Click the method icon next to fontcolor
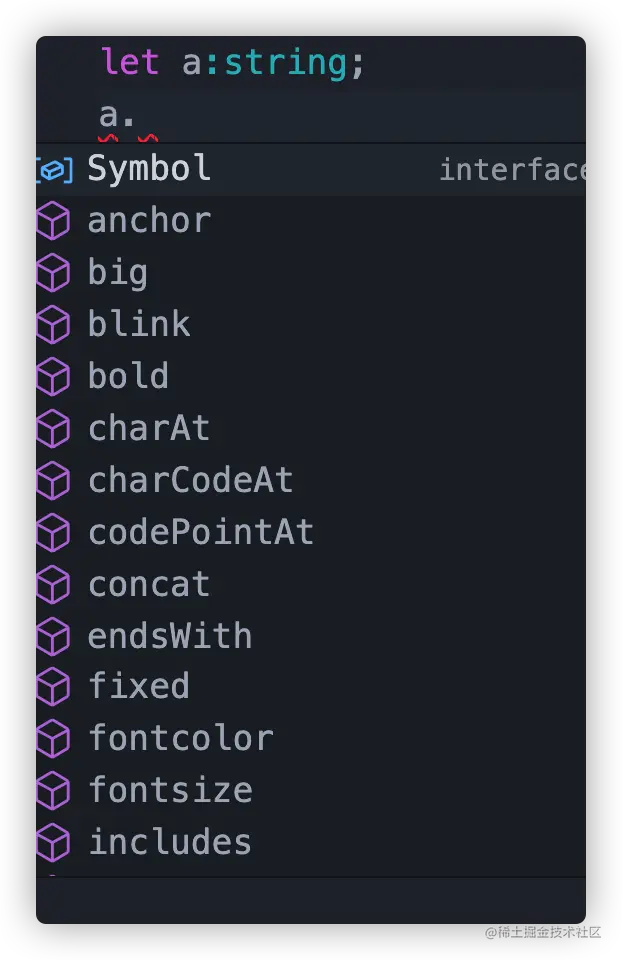622x960 pixels. click(53, 739)
